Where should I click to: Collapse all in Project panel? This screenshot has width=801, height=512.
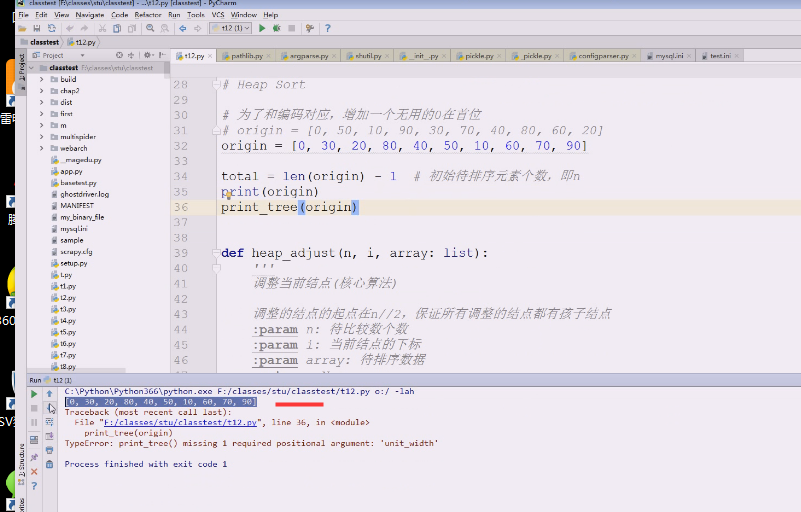pyautogui.click(x=131, y=55)
